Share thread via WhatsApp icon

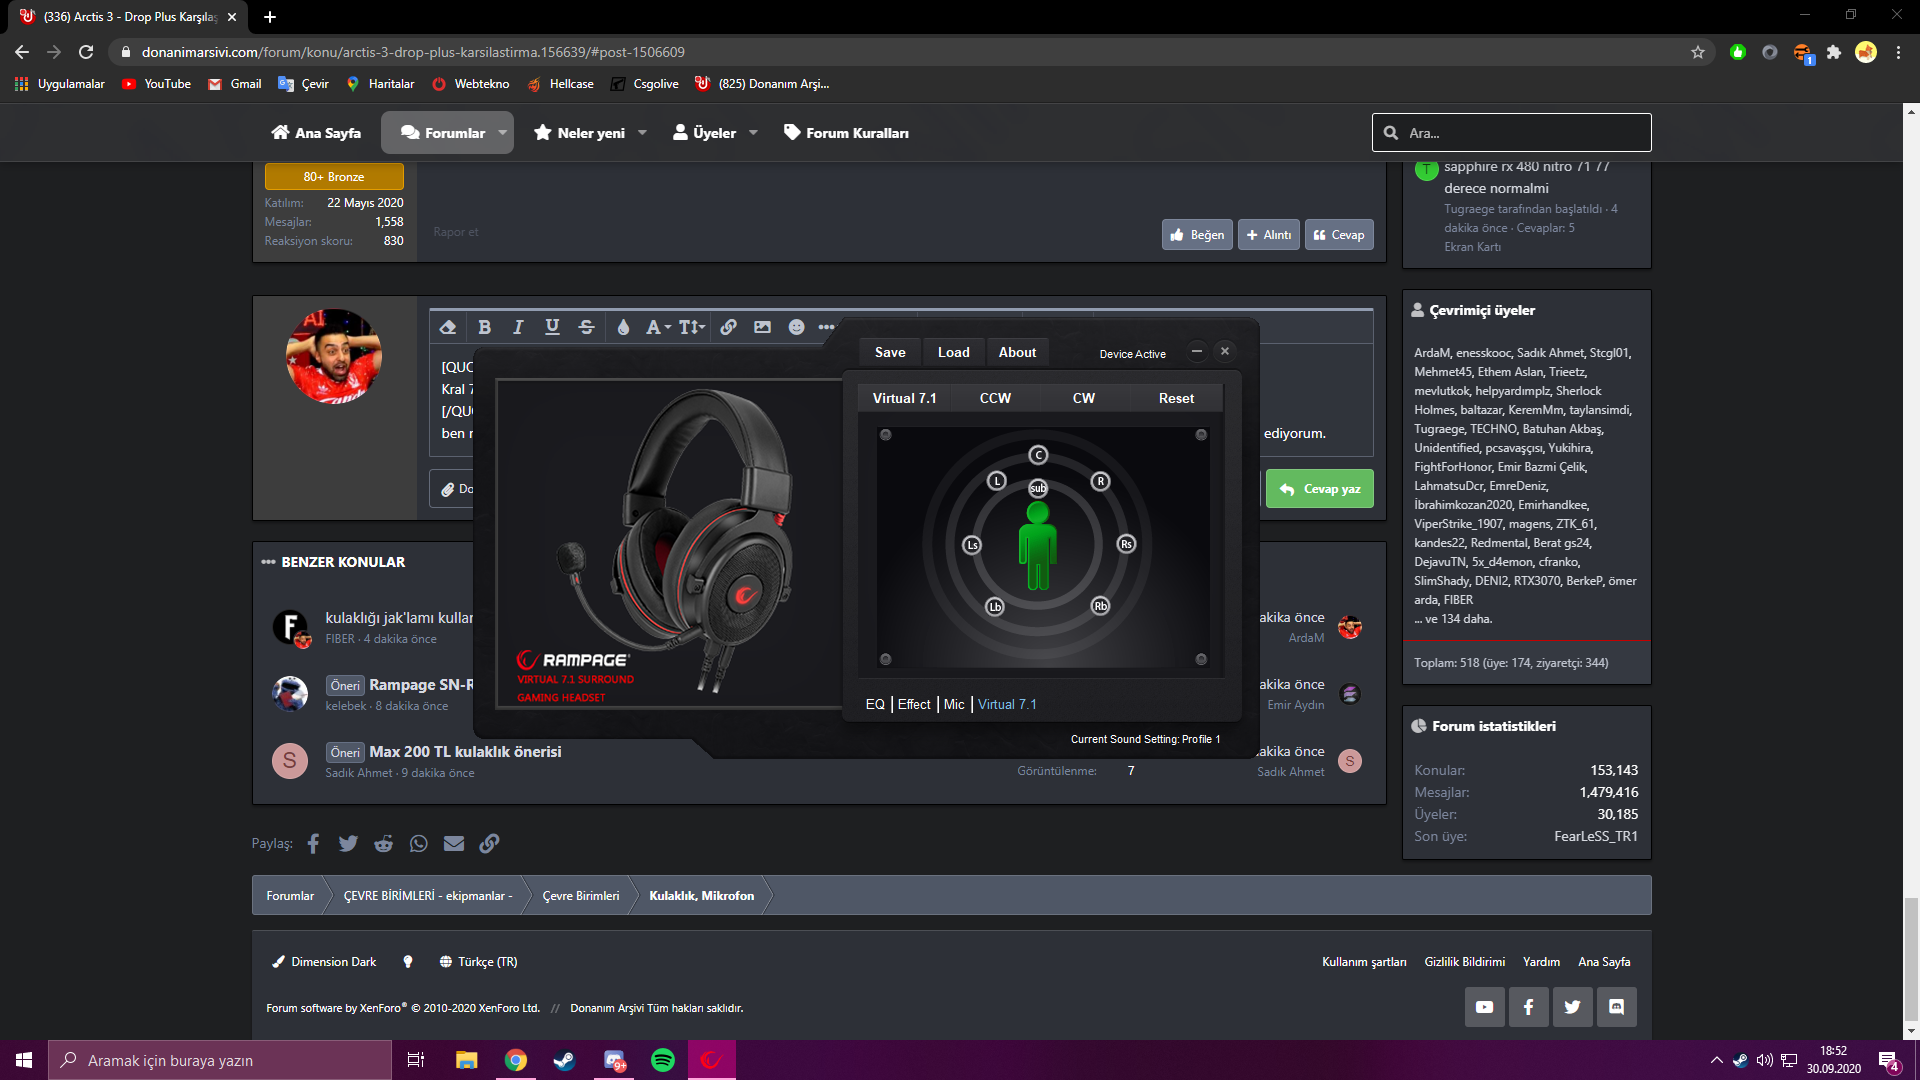coord(418,843)
